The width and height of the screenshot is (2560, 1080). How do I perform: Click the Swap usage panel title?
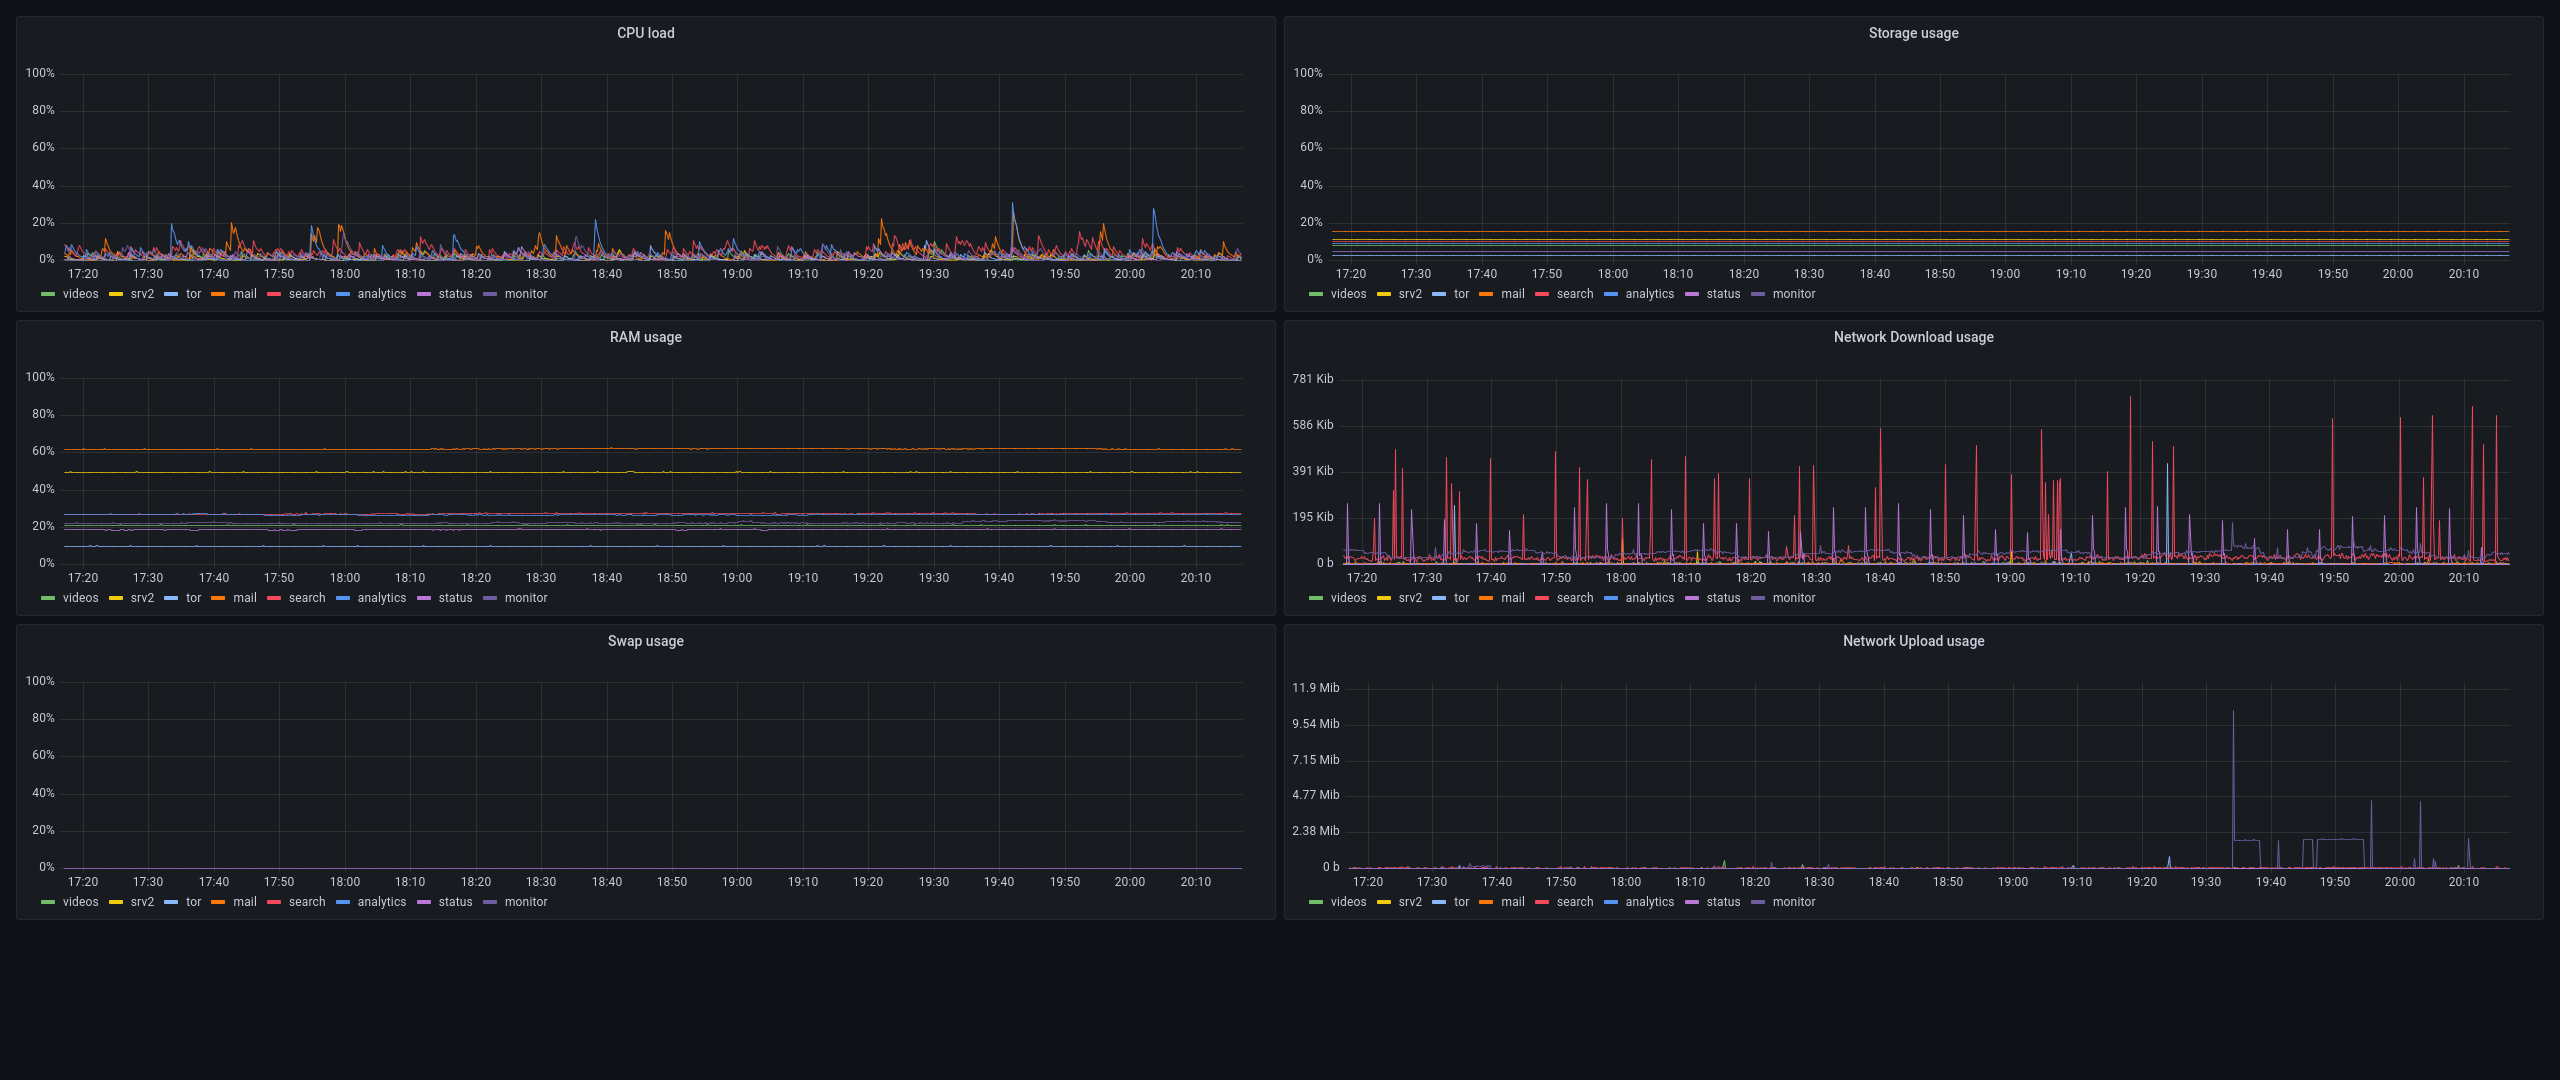click(645, 641)
